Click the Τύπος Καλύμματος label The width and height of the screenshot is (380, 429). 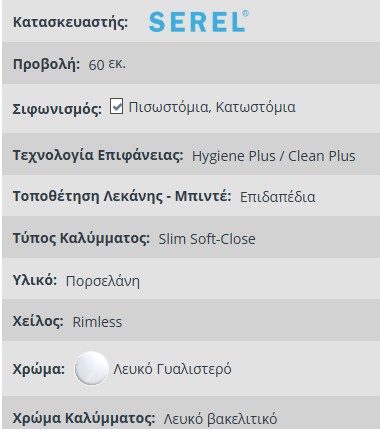tap(81, 239)
